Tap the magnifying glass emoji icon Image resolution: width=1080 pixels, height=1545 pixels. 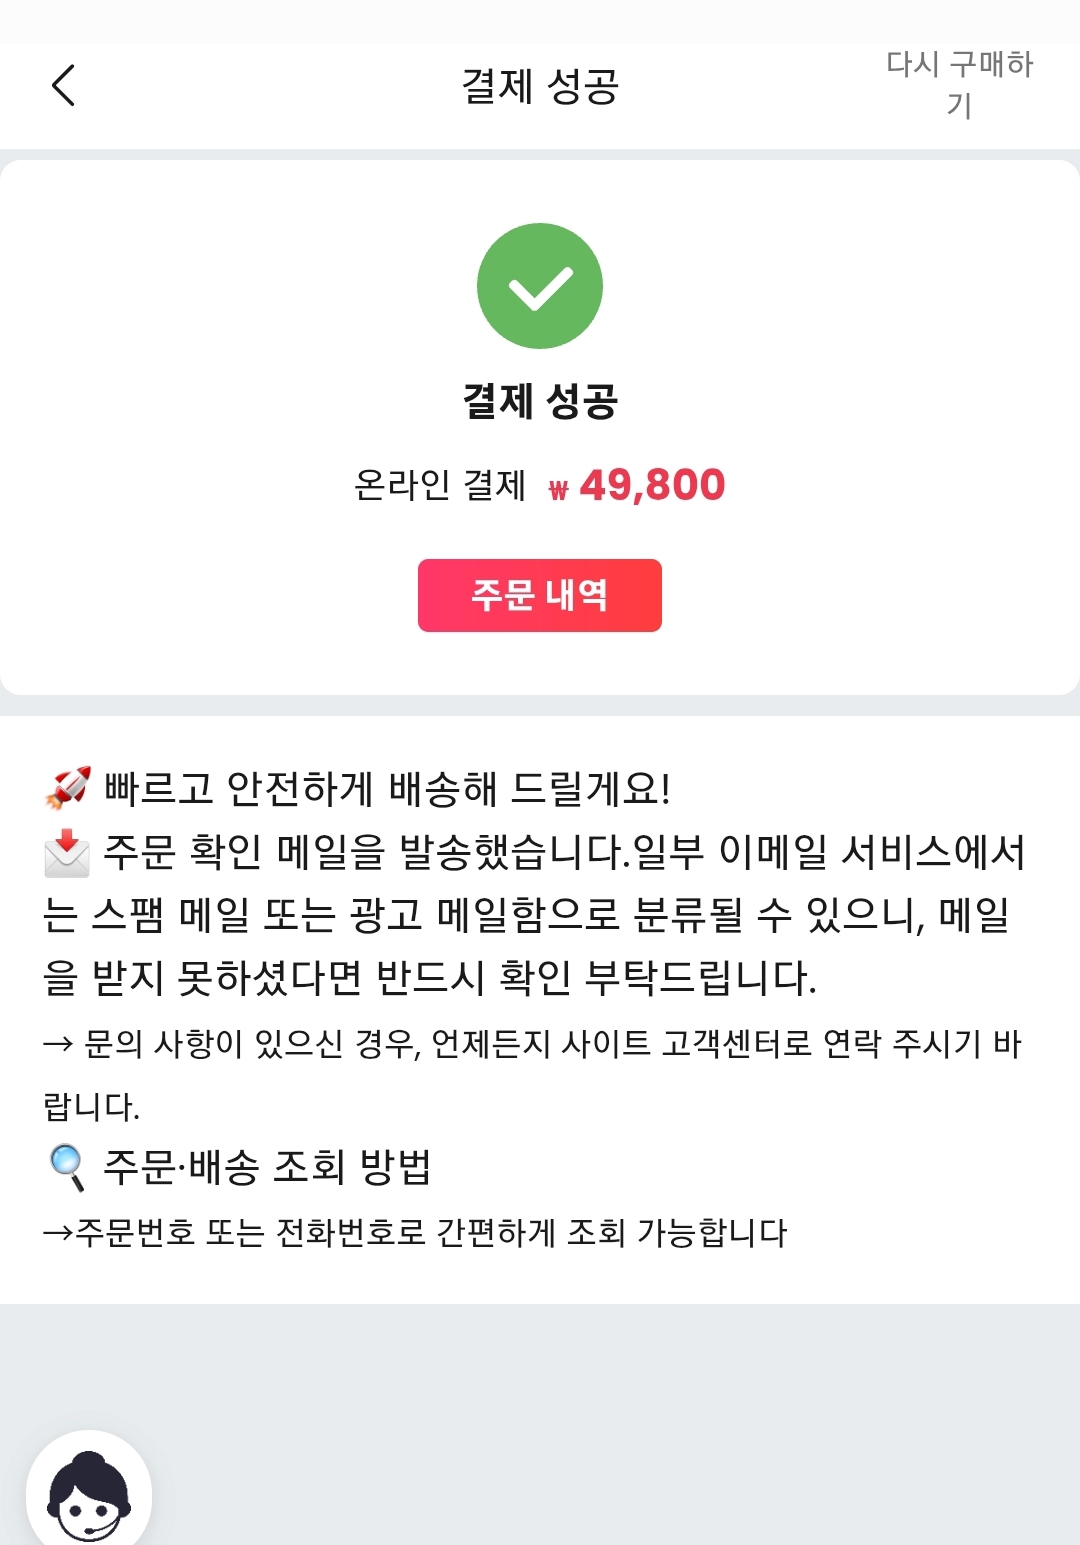point(67,1167)
